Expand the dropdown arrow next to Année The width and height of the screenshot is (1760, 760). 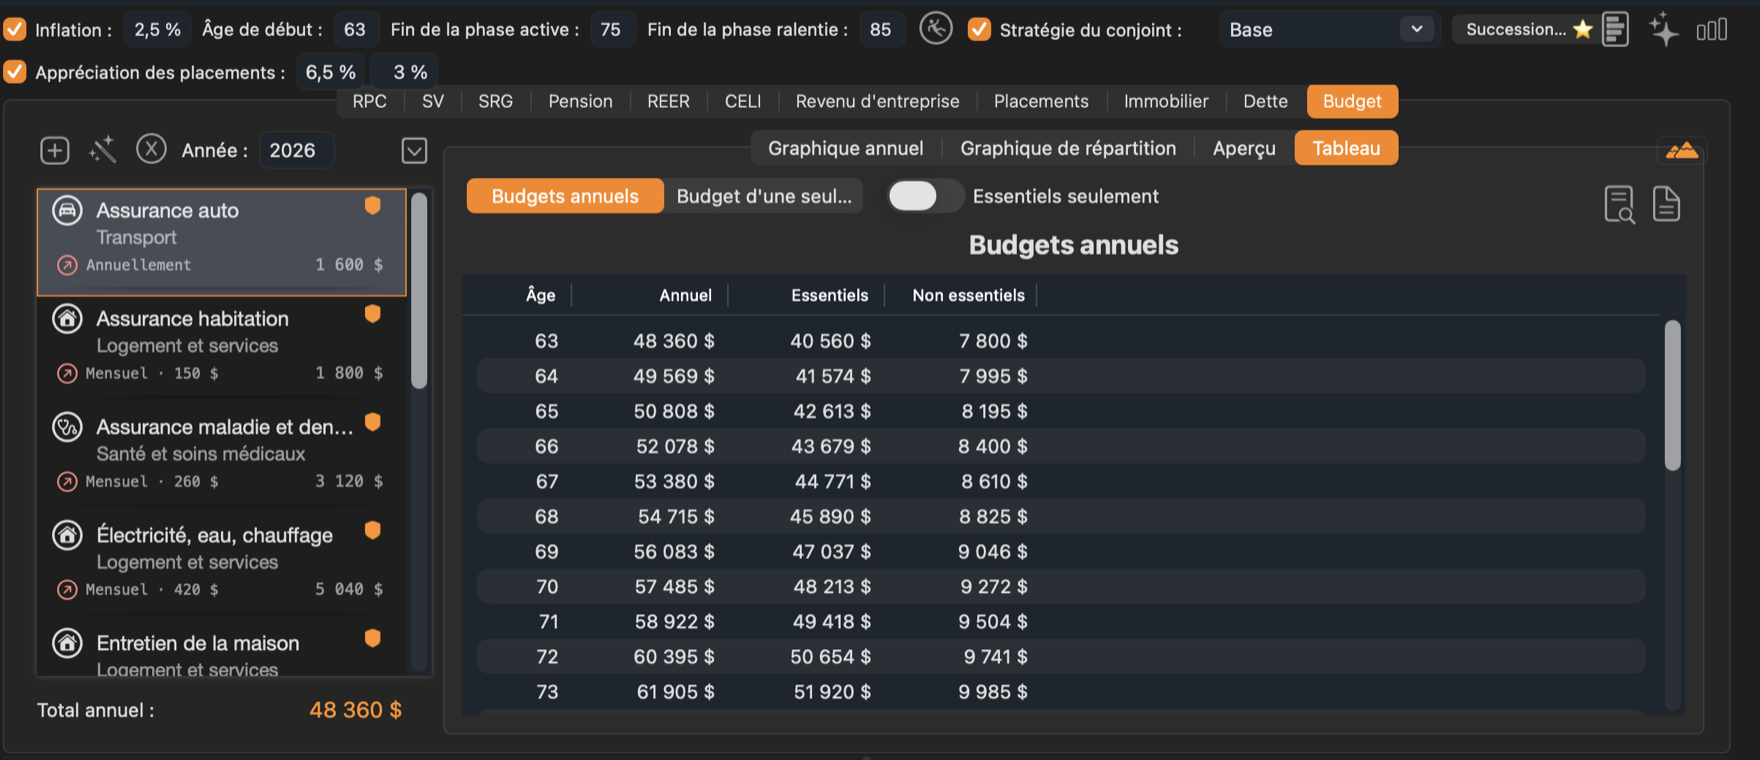click(x=414, y=150)
